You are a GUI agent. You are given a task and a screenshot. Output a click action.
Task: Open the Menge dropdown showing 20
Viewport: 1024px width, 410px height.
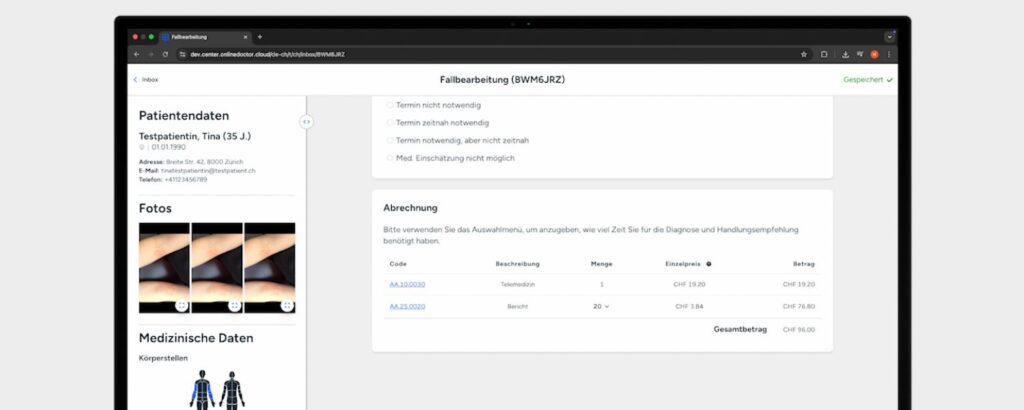click(x=601, y=306)
